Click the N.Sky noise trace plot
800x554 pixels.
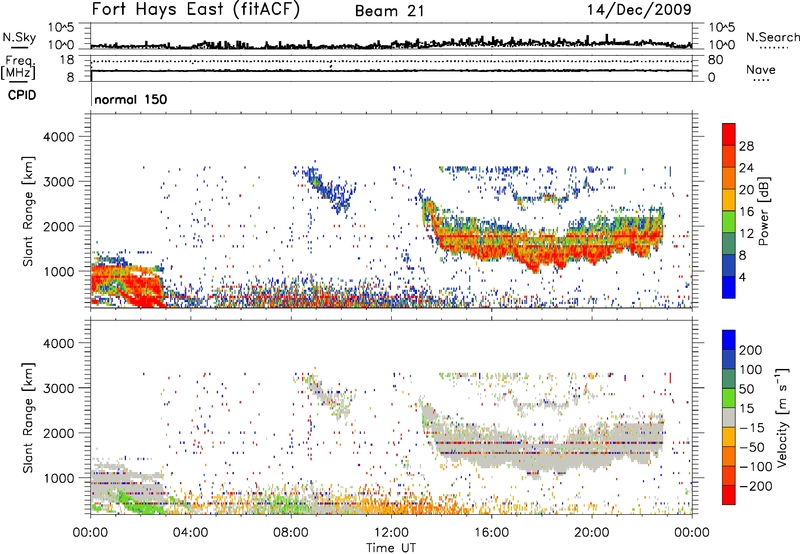pyautogui.click(x=391, y=36)
